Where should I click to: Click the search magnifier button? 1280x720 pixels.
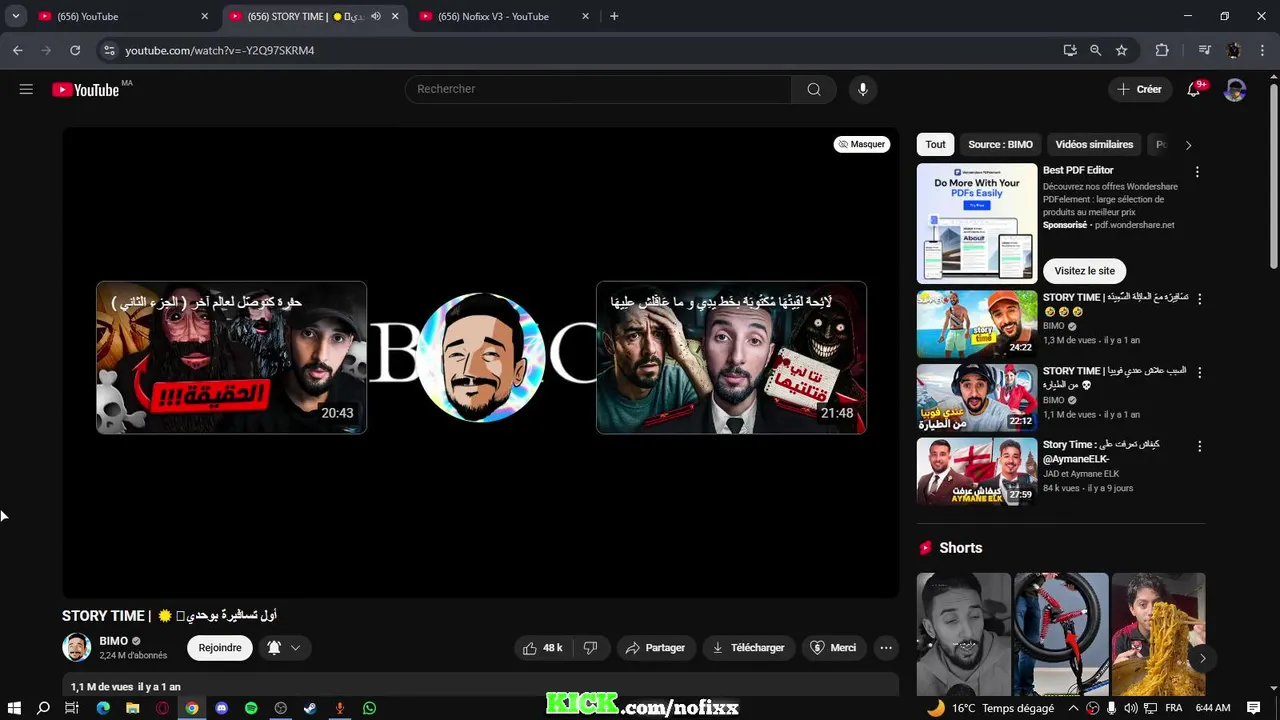point(814,89)
